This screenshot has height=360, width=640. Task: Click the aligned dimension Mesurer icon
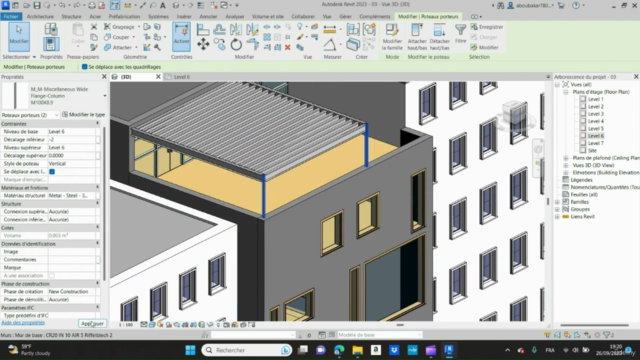(329, 29)
